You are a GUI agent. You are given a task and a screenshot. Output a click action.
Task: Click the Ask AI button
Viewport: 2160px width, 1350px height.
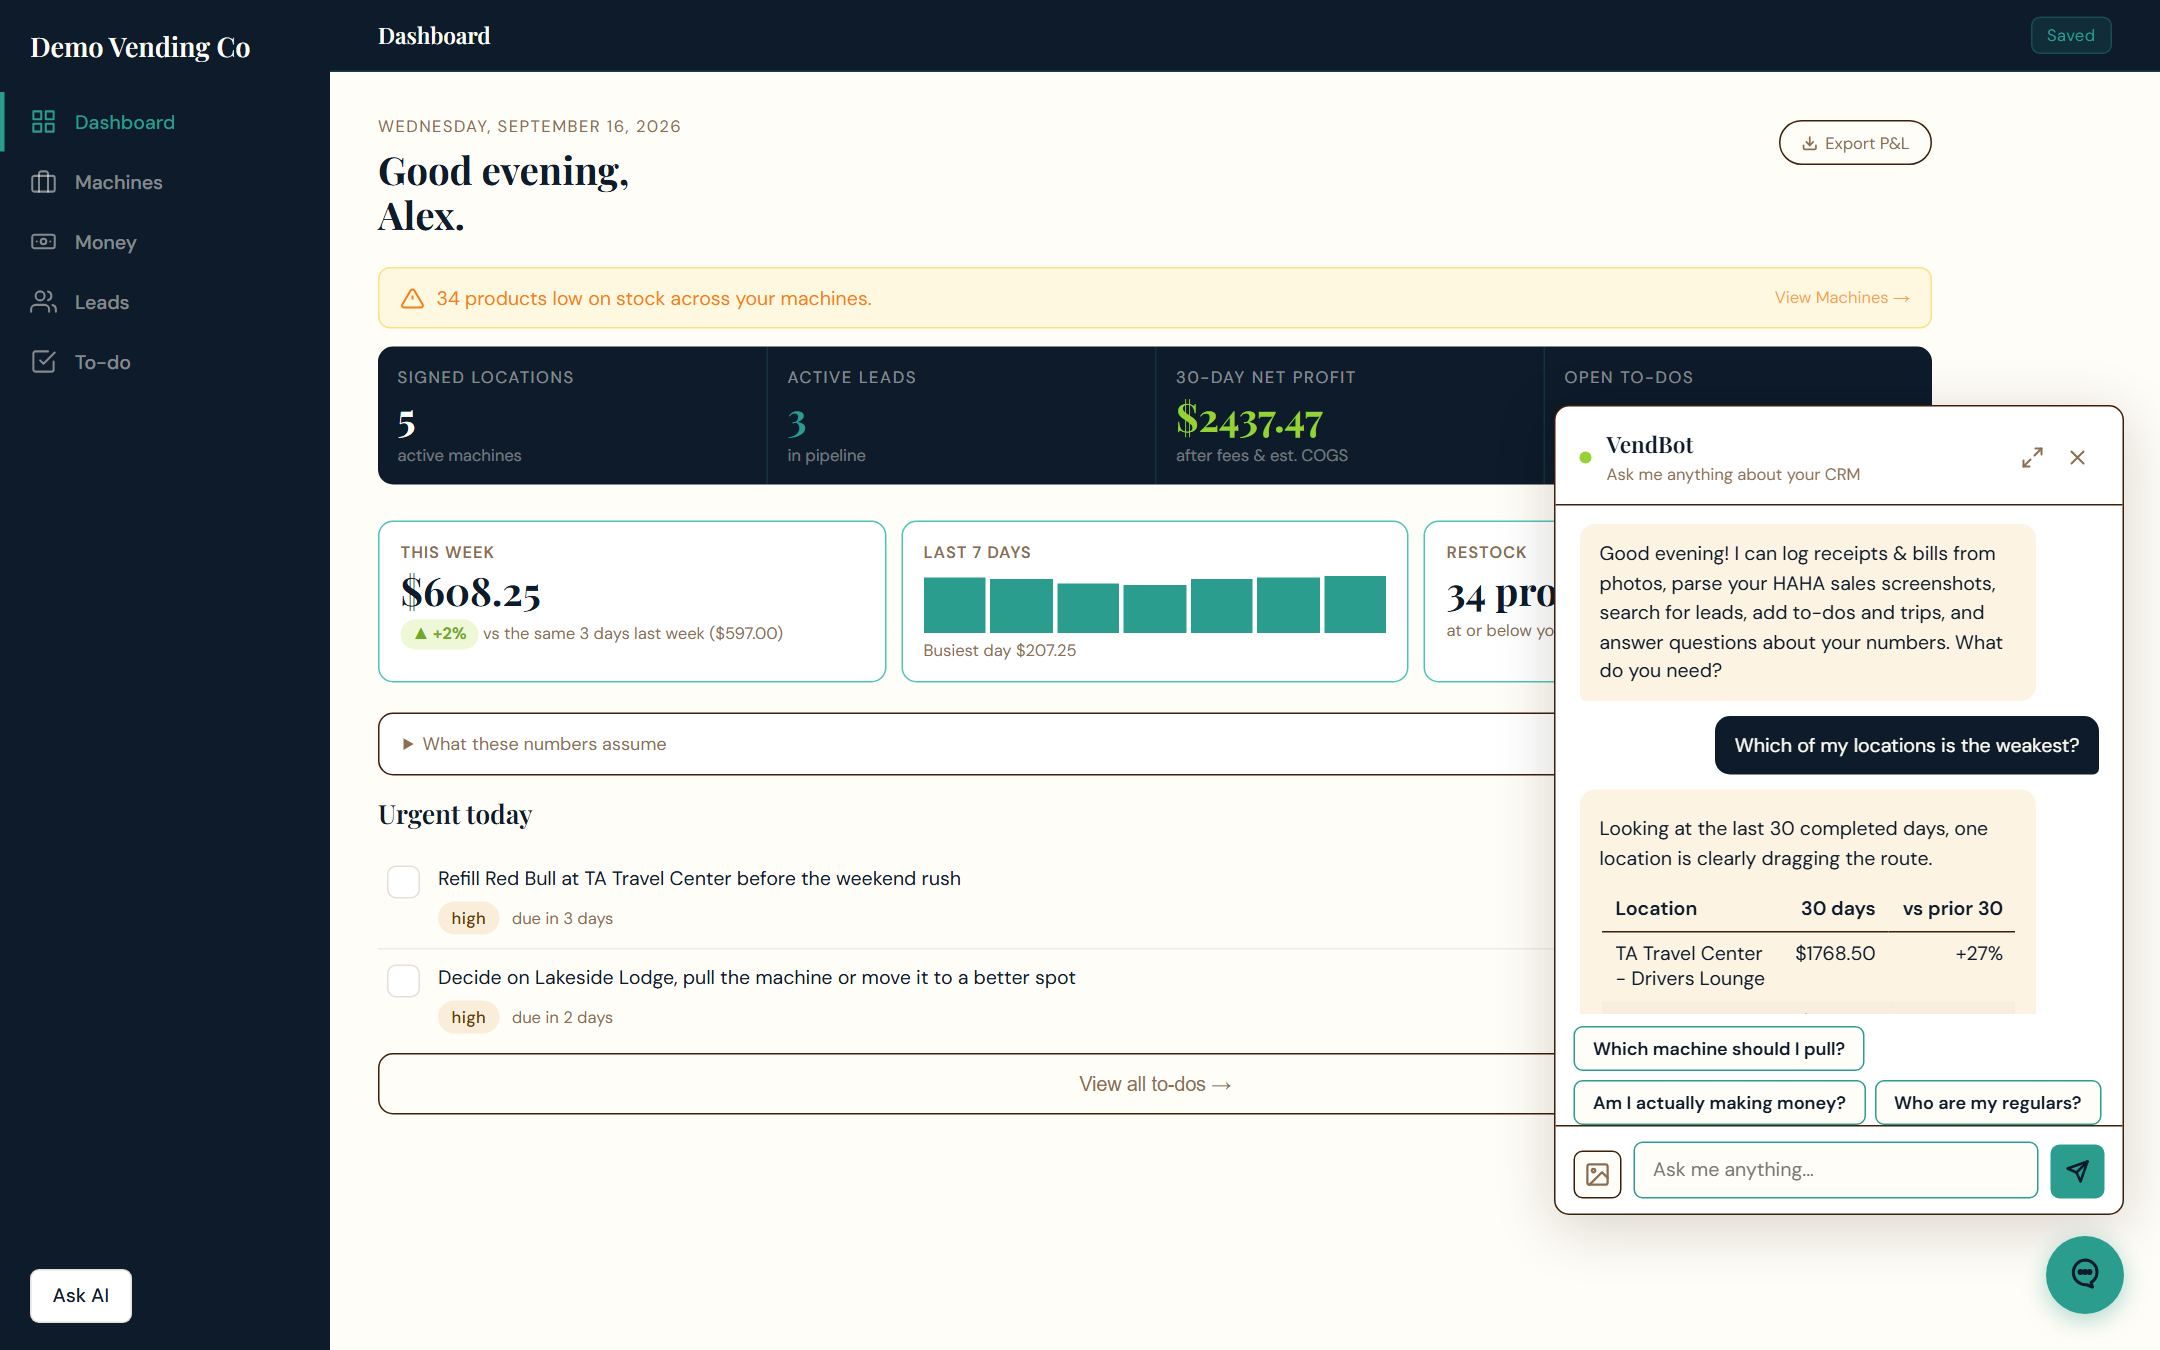tap(81, 1296)
